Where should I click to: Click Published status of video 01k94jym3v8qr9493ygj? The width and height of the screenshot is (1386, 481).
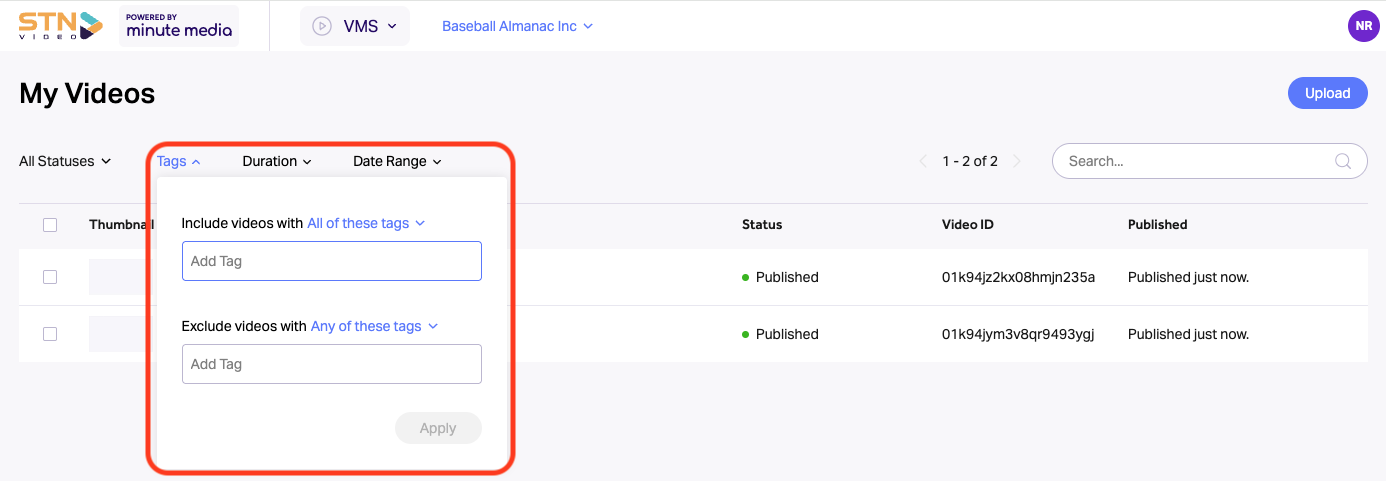(x=780, y=334)
